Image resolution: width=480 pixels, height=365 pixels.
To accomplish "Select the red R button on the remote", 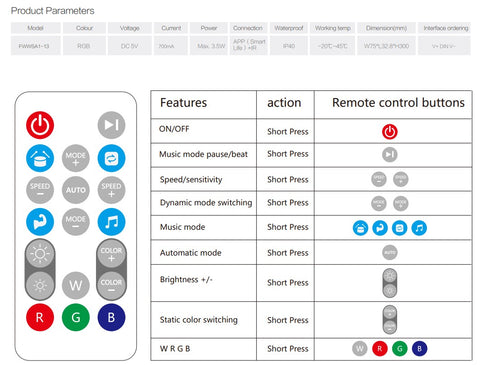I will [x=40, y=317].
